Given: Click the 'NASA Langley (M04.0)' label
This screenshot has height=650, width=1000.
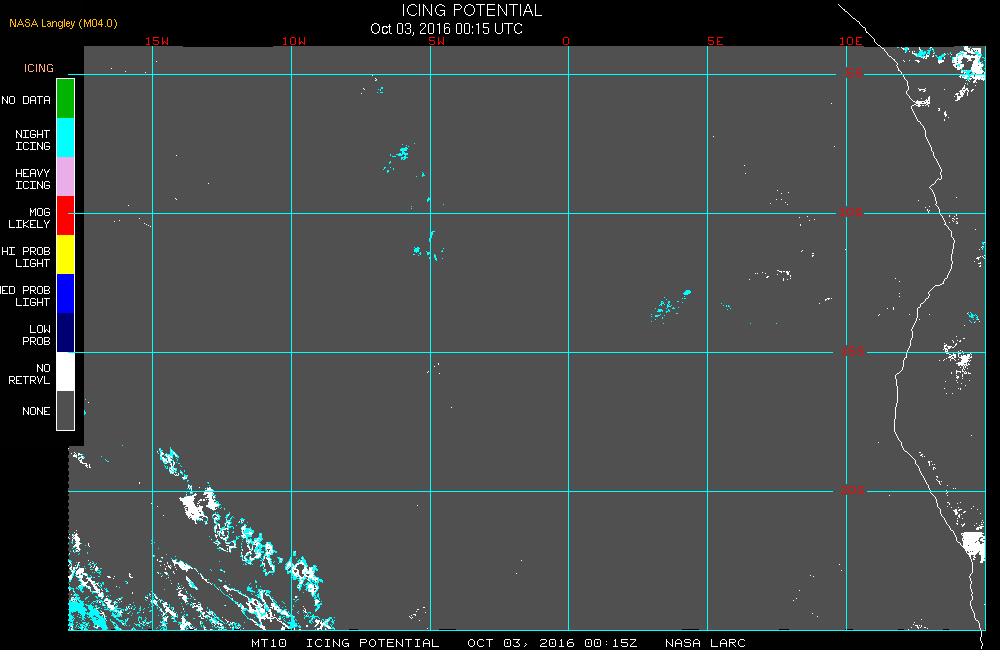Looking at the screenshot, I should point(63,23).
